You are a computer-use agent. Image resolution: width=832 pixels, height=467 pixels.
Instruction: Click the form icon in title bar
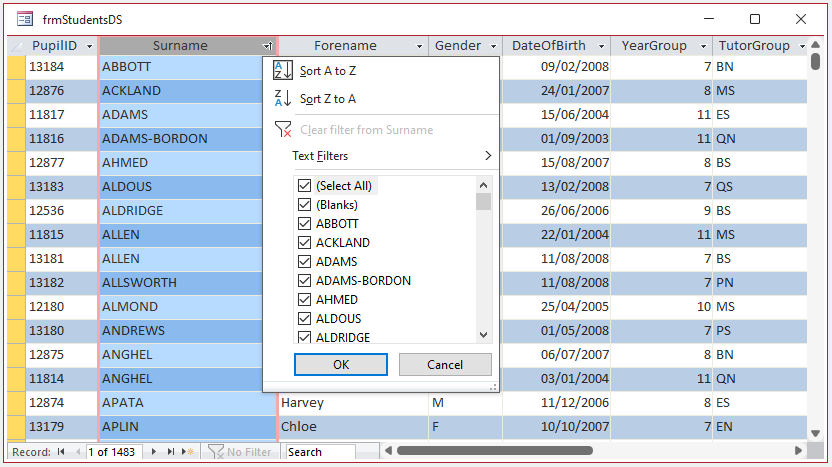24,20
